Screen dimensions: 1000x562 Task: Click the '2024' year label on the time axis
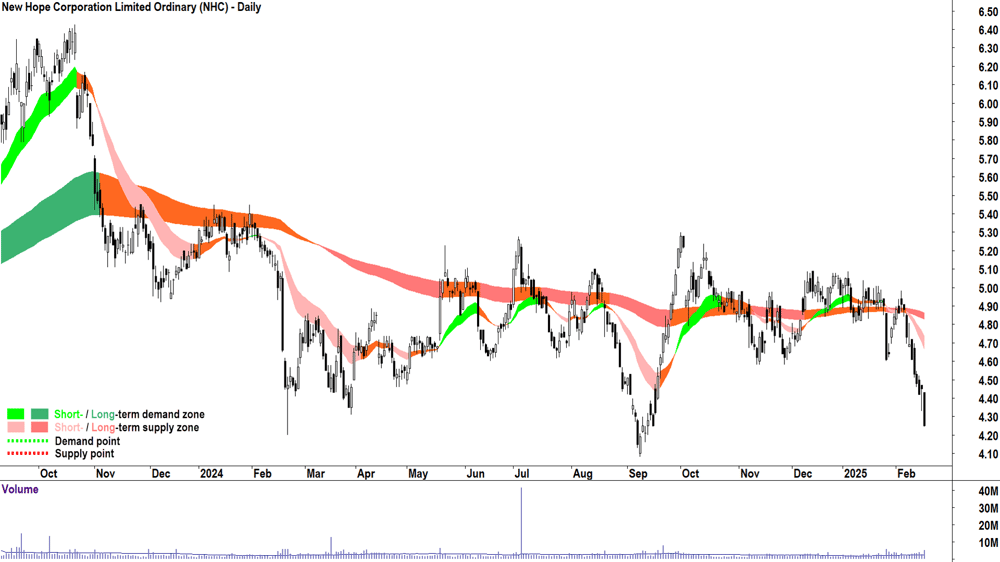[211, 473]
